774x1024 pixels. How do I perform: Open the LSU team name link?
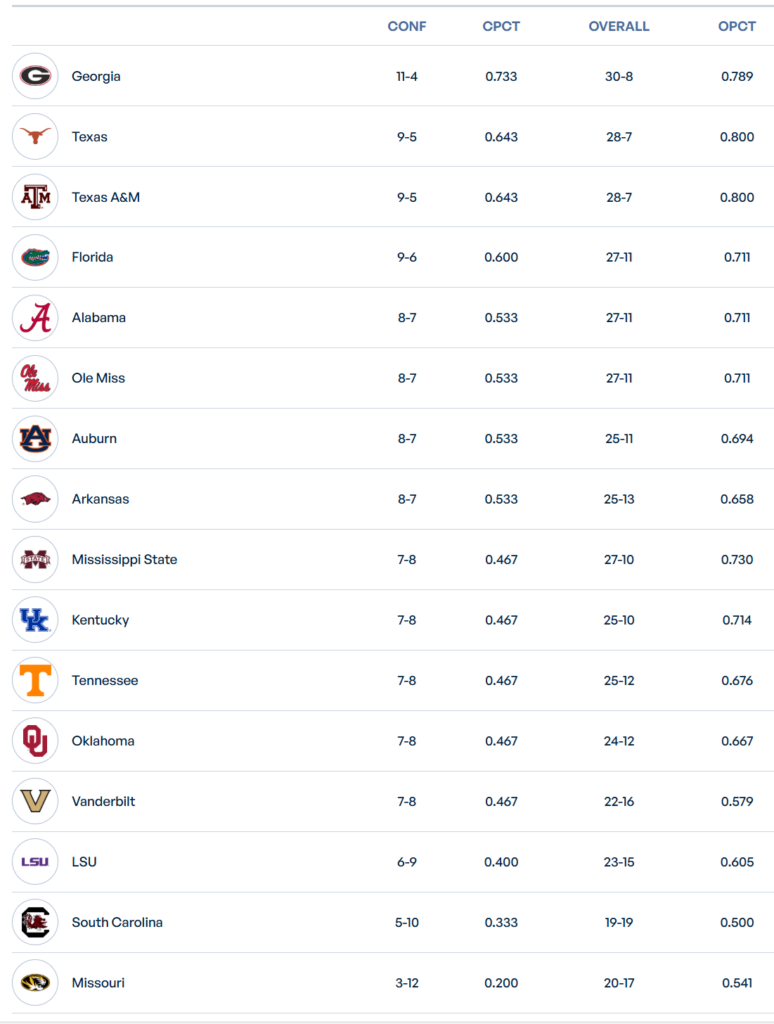(84, 862)
